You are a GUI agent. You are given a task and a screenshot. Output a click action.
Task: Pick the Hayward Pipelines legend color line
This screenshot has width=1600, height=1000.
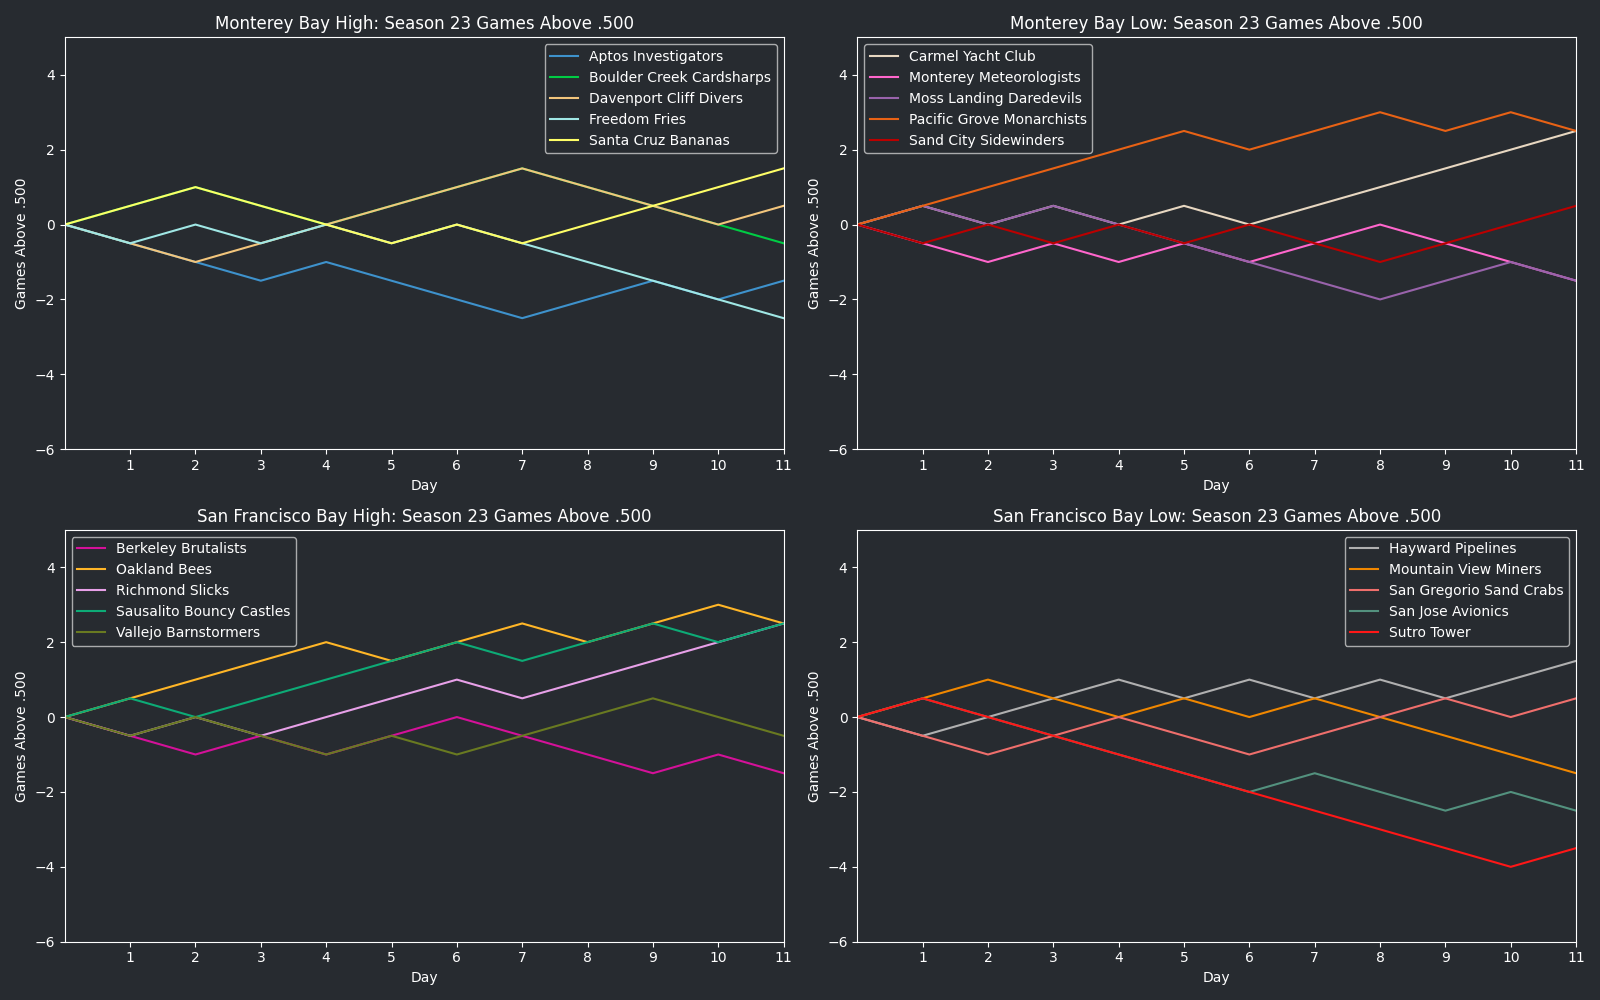tap(1366, 549)
